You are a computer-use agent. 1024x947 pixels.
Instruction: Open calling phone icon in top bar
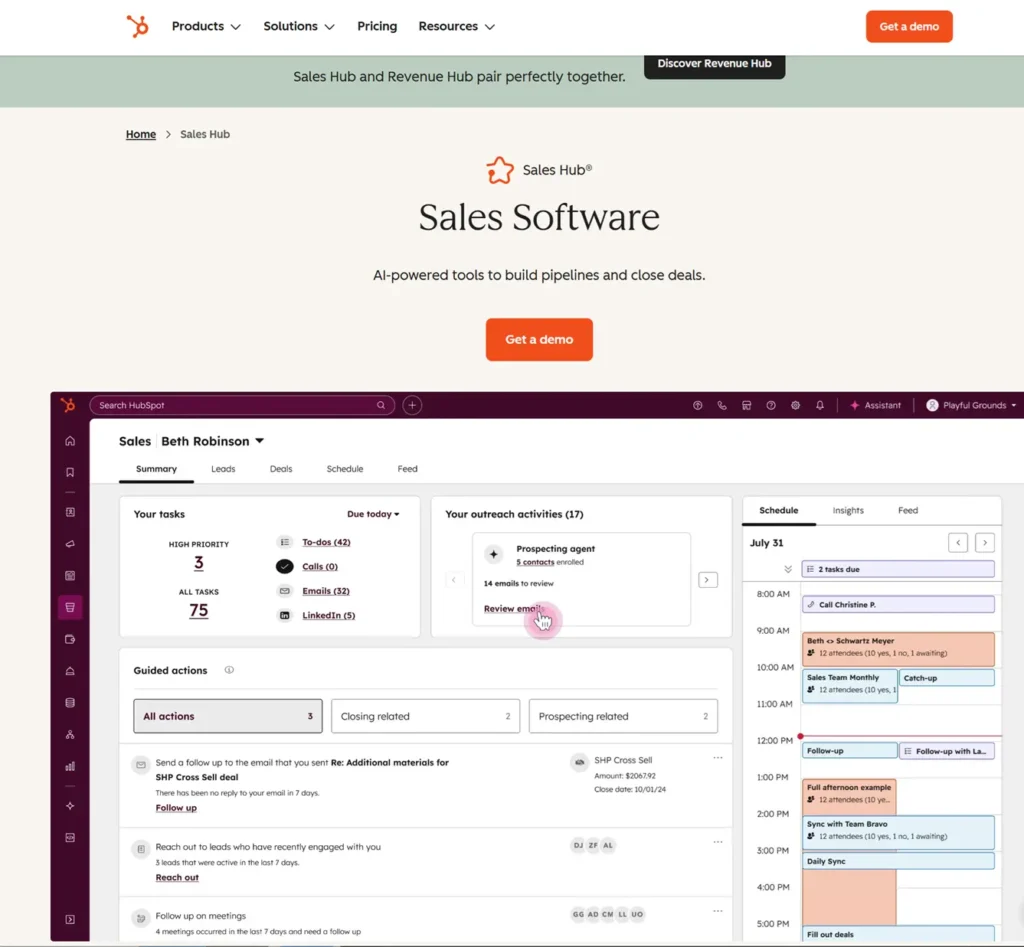tap(722, 405)
